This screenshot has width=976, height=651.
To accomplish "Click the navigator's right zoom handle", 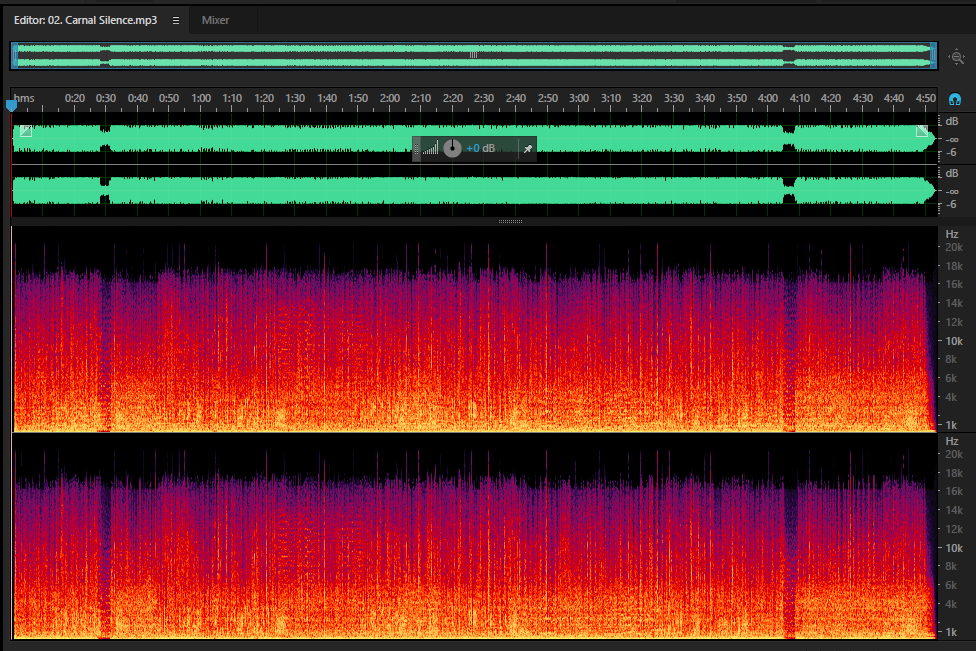I will [933, 55].
